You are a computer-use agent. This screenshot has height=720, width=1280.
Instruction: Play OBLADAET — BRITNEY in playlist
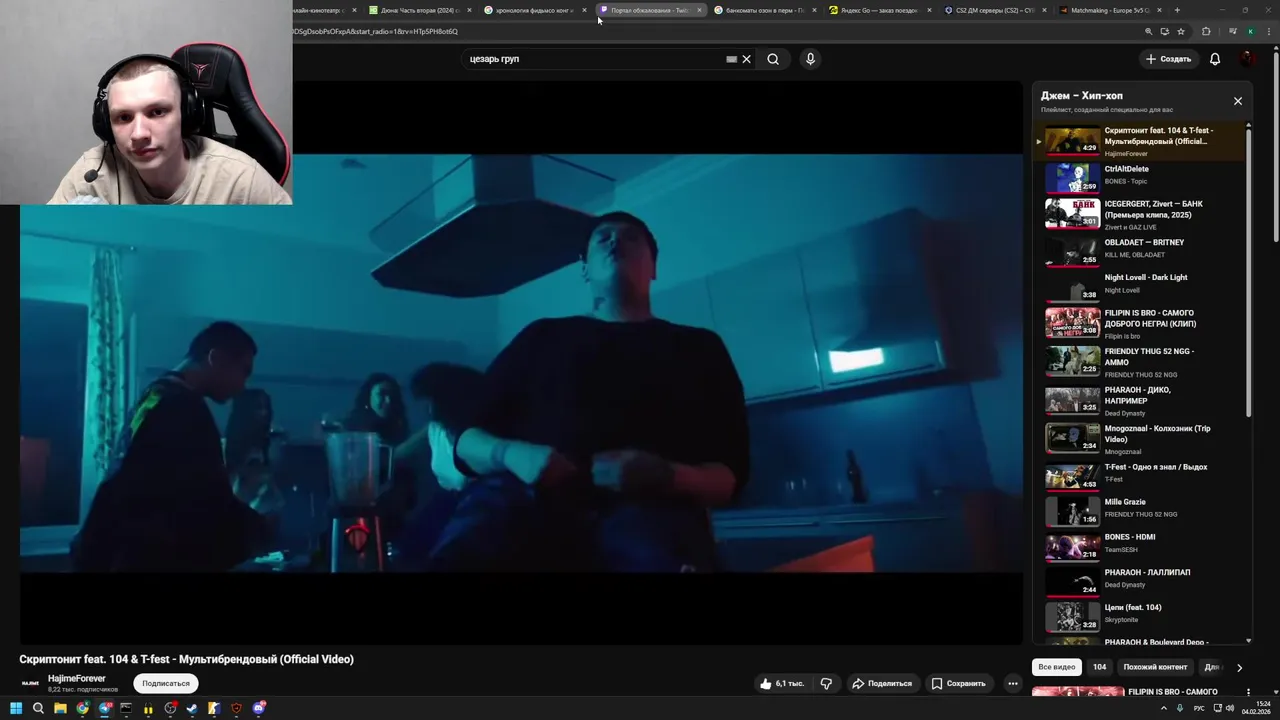click(1140, 250)
